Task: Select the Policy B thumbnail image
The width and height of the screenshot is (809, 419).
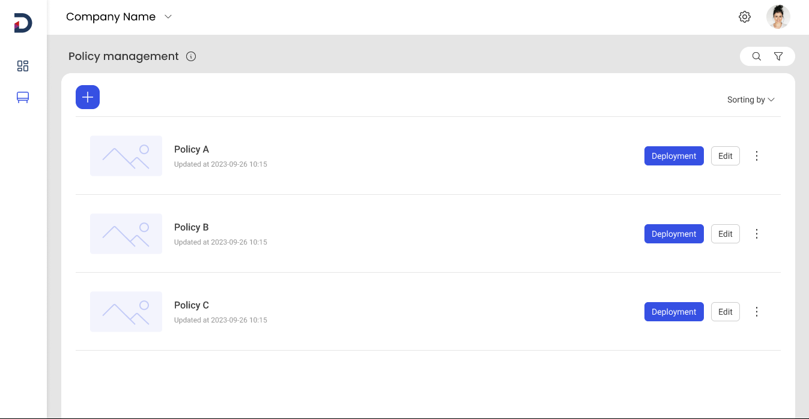Action: coord(126,234)
